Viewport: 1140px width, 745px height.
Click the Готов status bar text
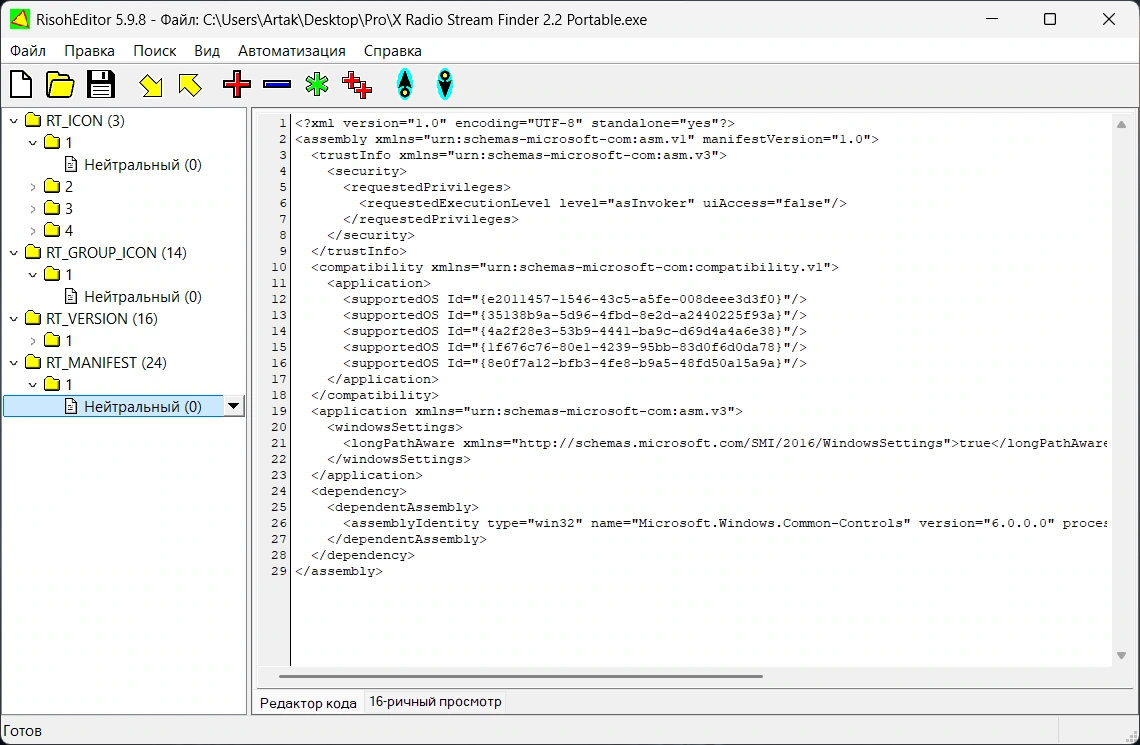click(23, 730)
